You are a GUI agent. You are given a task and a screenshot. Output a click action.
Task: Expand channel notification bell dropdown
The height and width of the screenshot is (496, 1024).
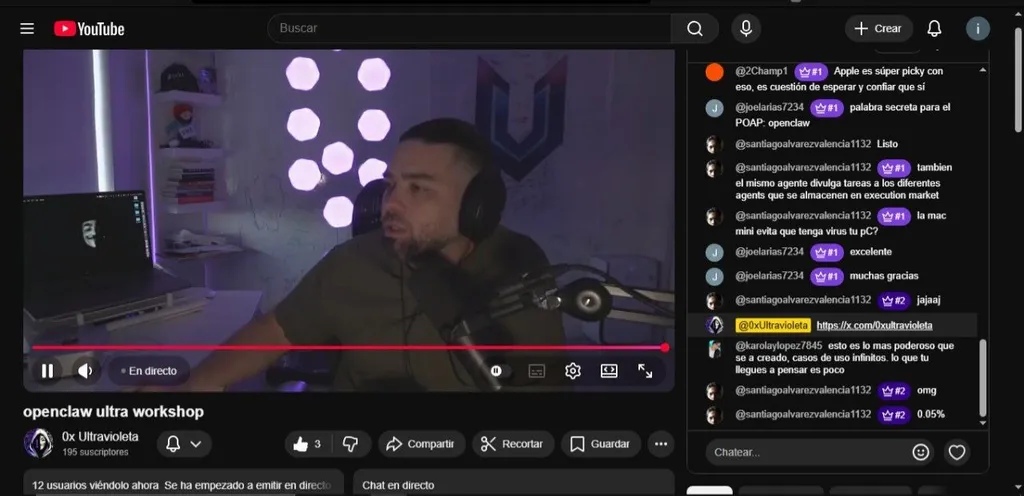tap(184, 444)
